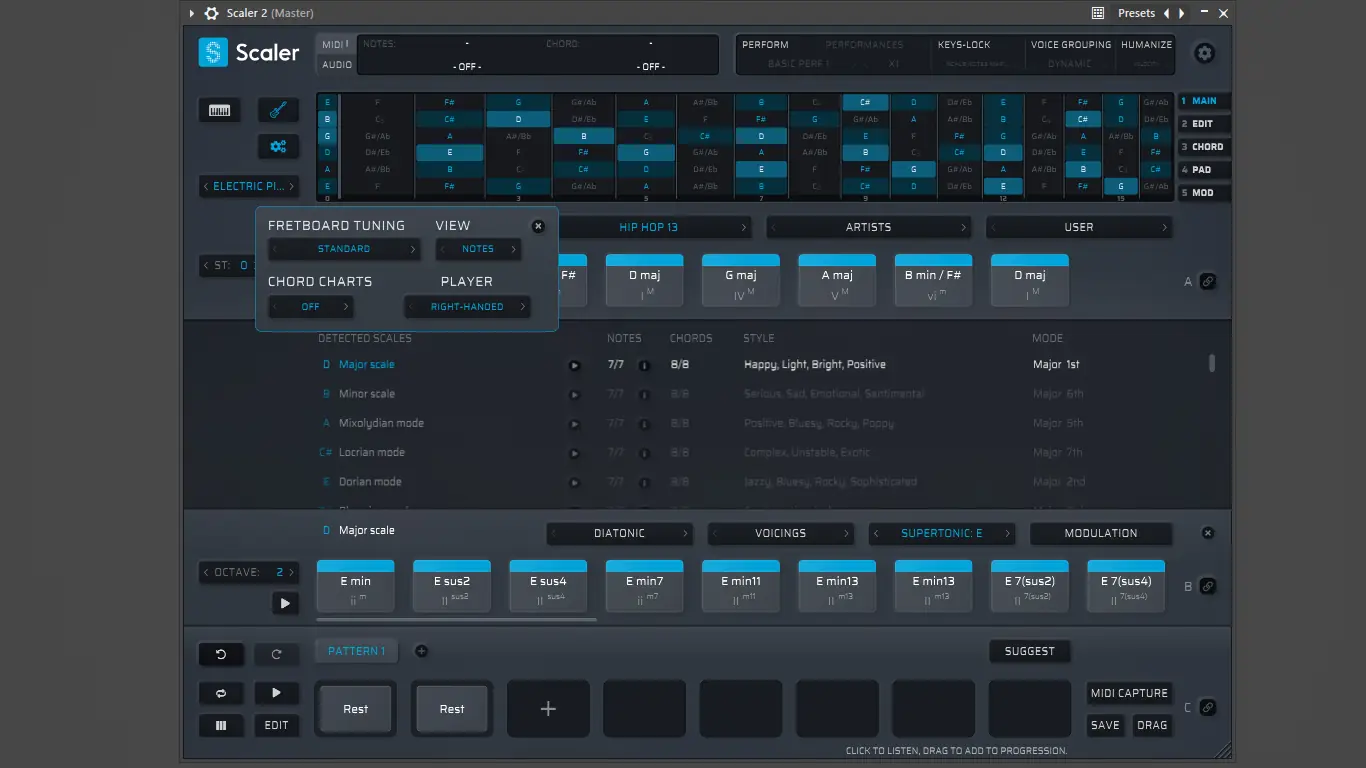Select the keyboard view icon
Screen dimensions: 1366x768
(x=219, y=110)
